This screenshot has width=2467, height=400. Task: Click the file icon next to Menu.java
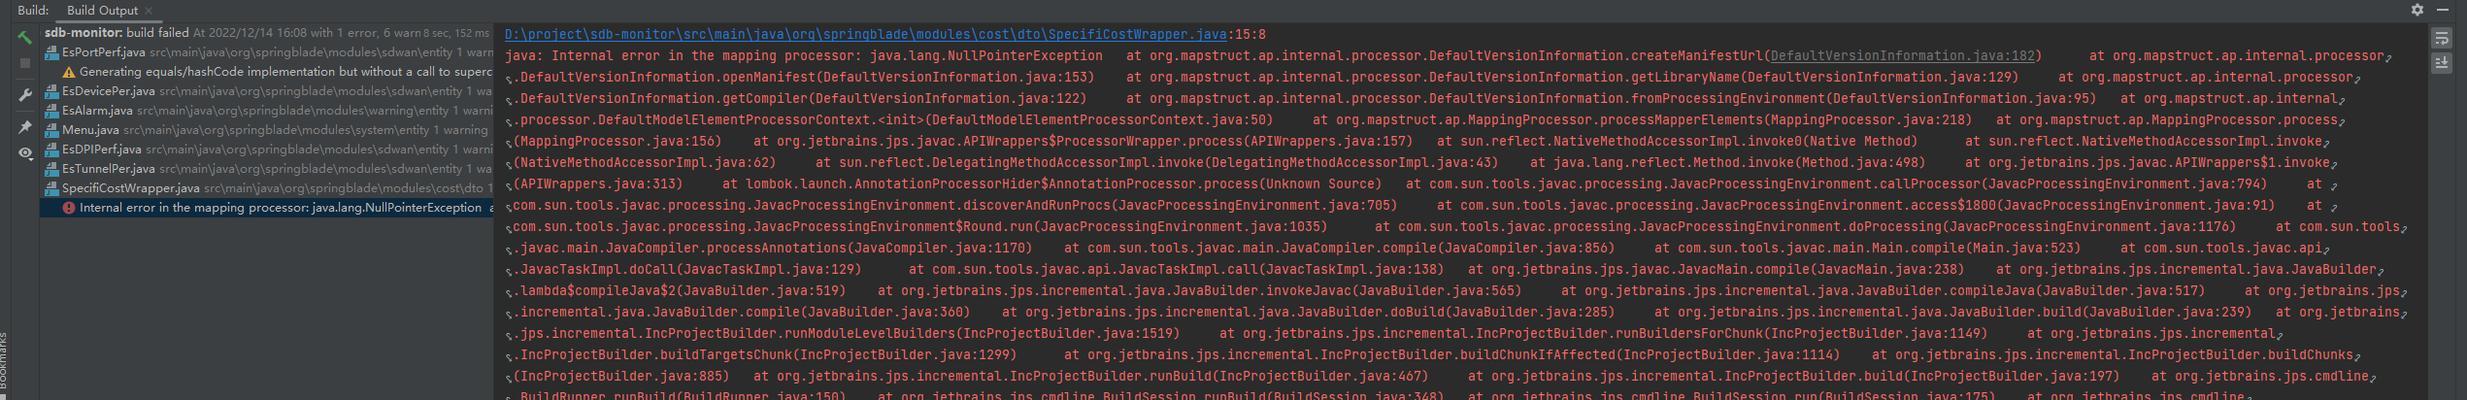click(52, 130)
